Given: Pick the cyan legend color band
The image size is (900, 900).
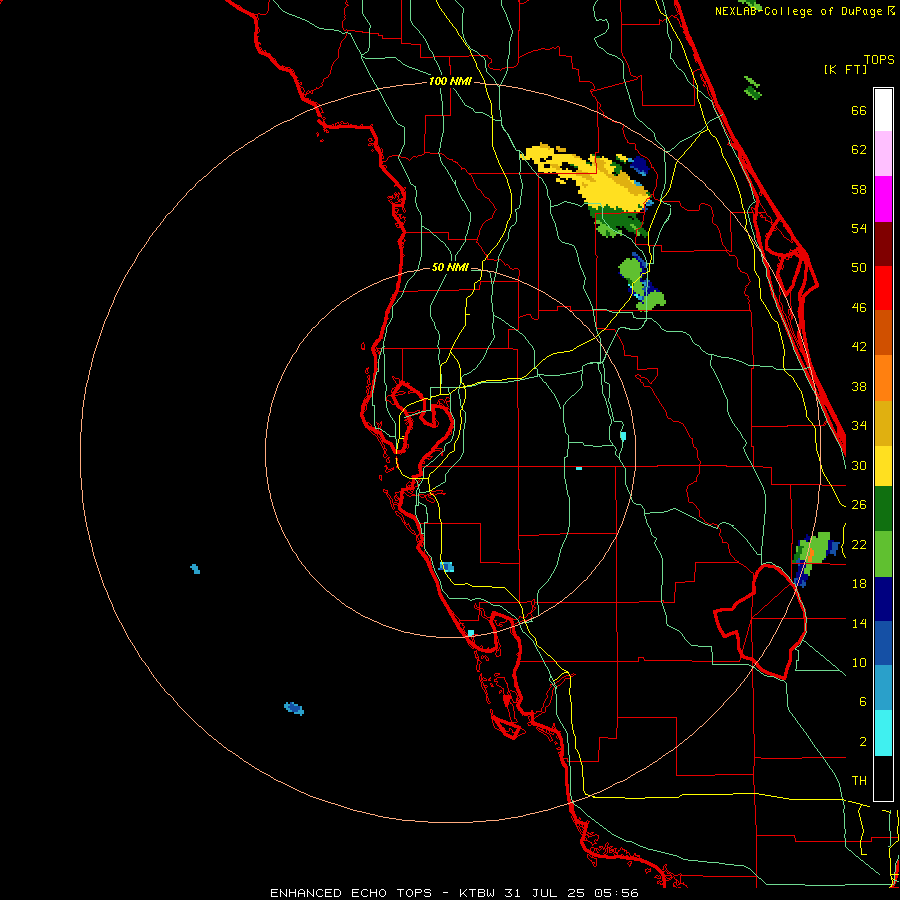Looking at the screenshot, I should point(883,733).
